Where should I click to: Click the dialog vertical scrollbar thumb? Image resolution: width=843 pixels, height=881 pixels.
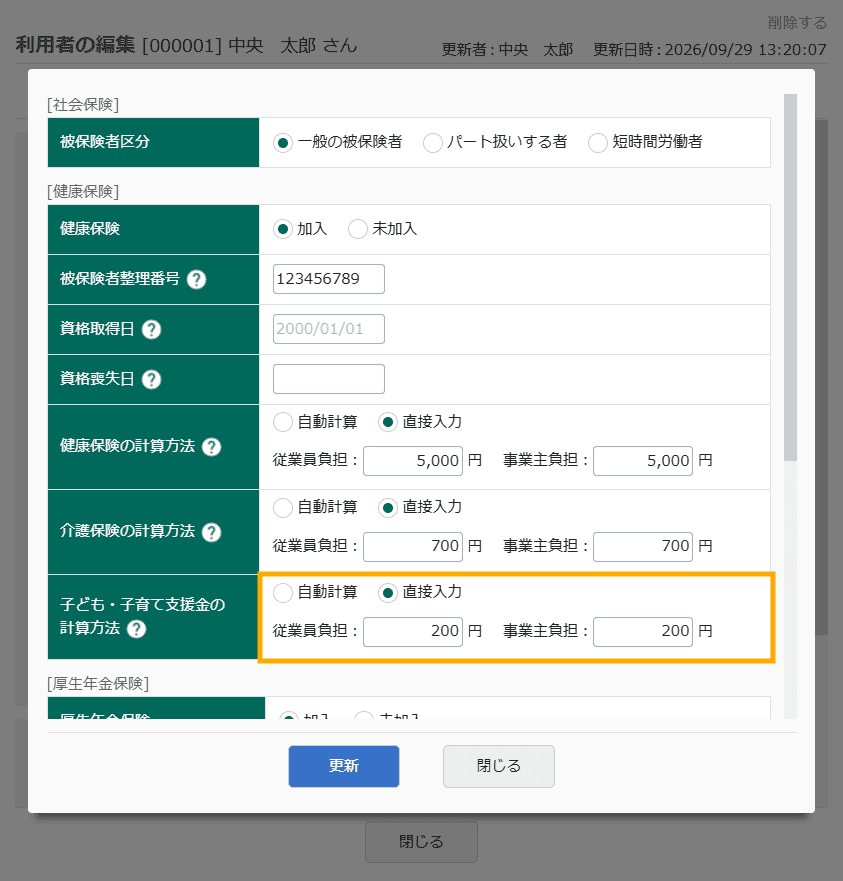[790, 278]
